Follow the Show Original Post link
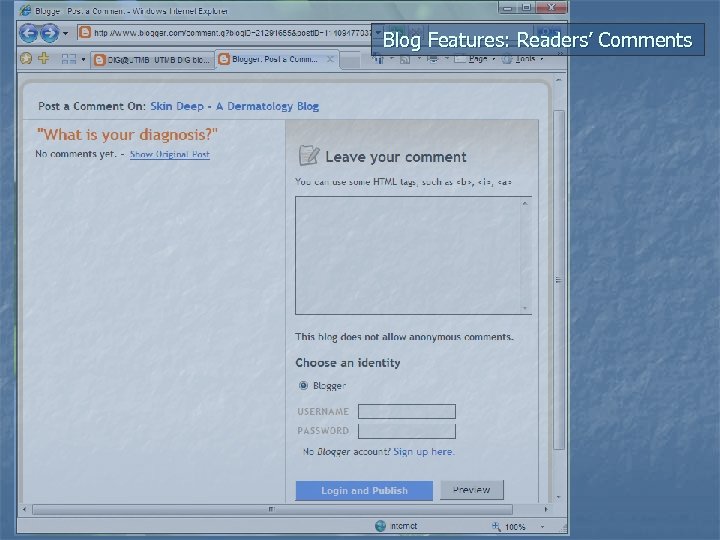720x540 pixels. coord(170,154)
